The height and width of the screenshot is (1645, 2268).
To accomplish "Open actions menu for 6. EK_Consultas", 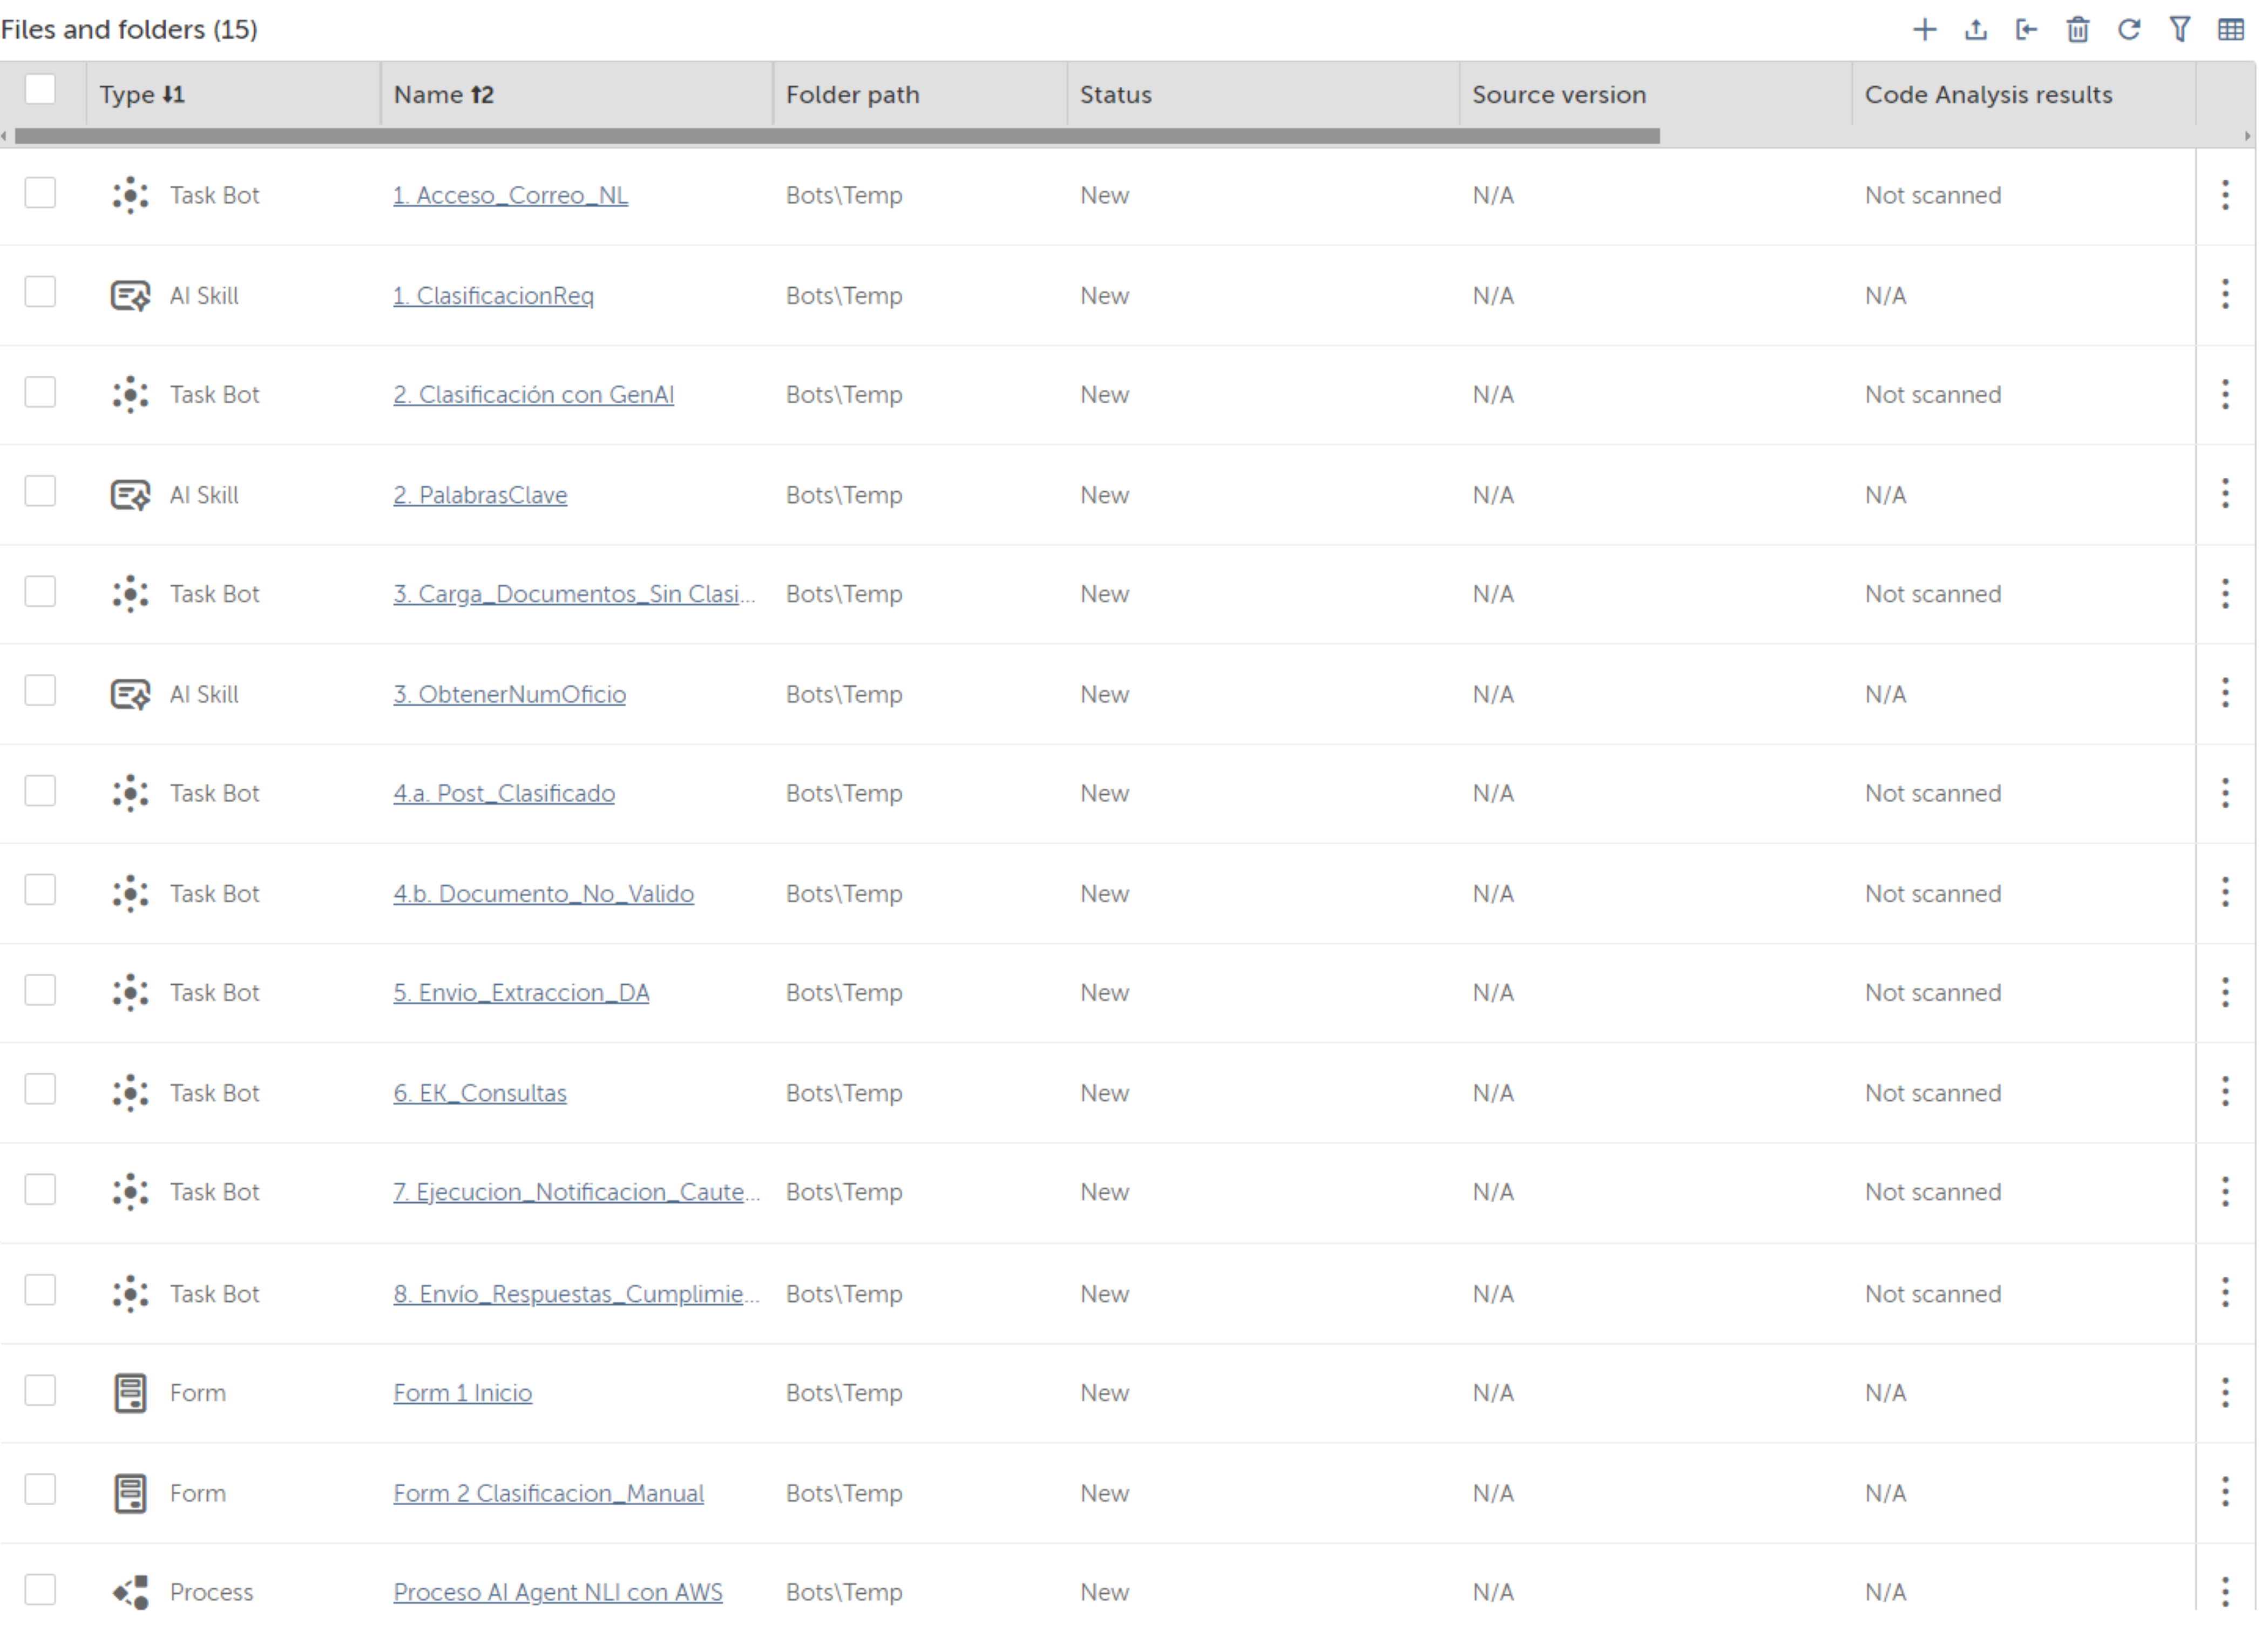I will point(2225,1092).
